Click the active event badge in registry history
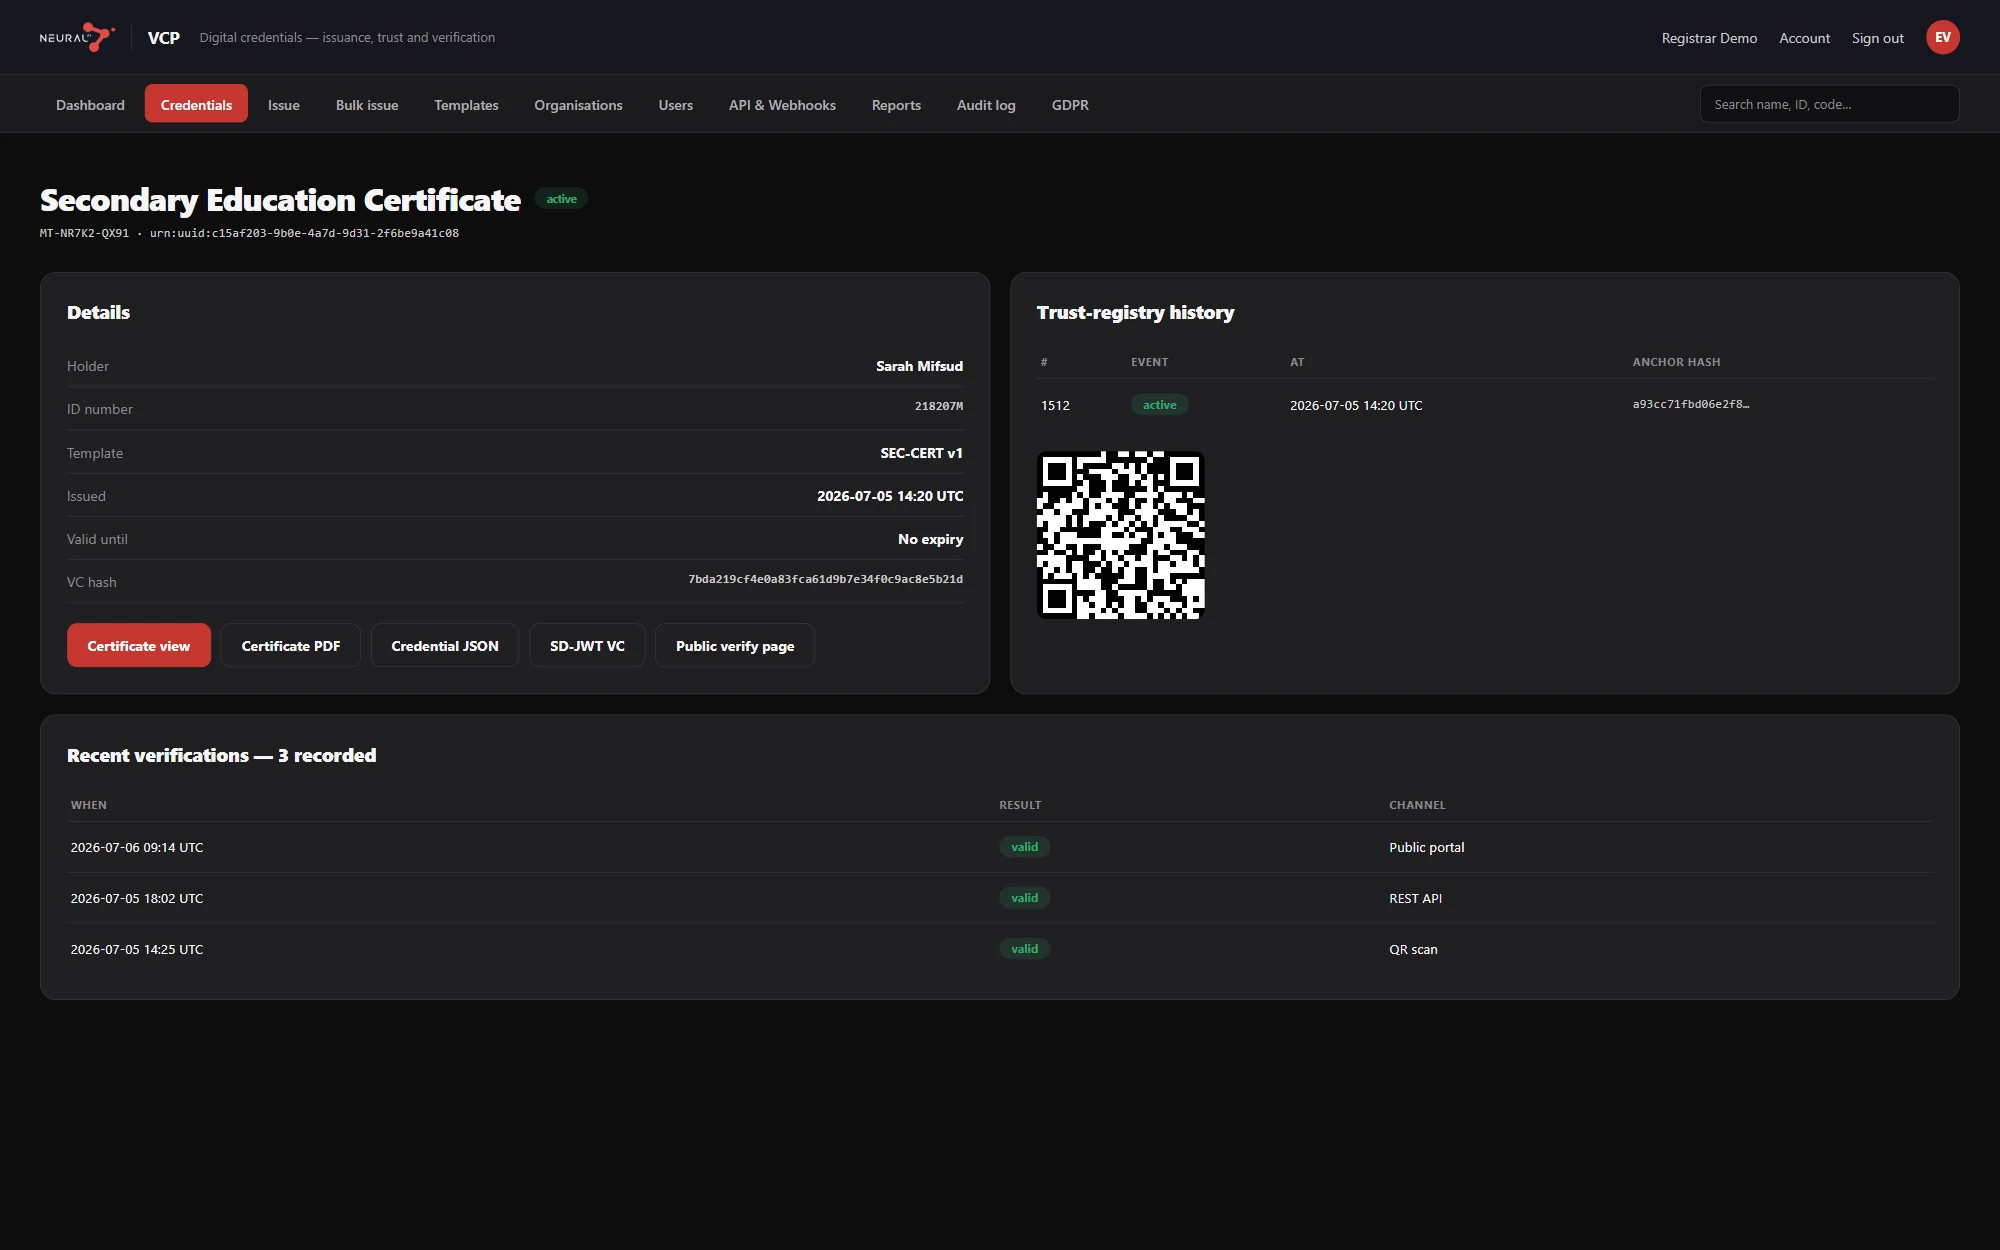The image size is (2000, 1250). 1159,404
